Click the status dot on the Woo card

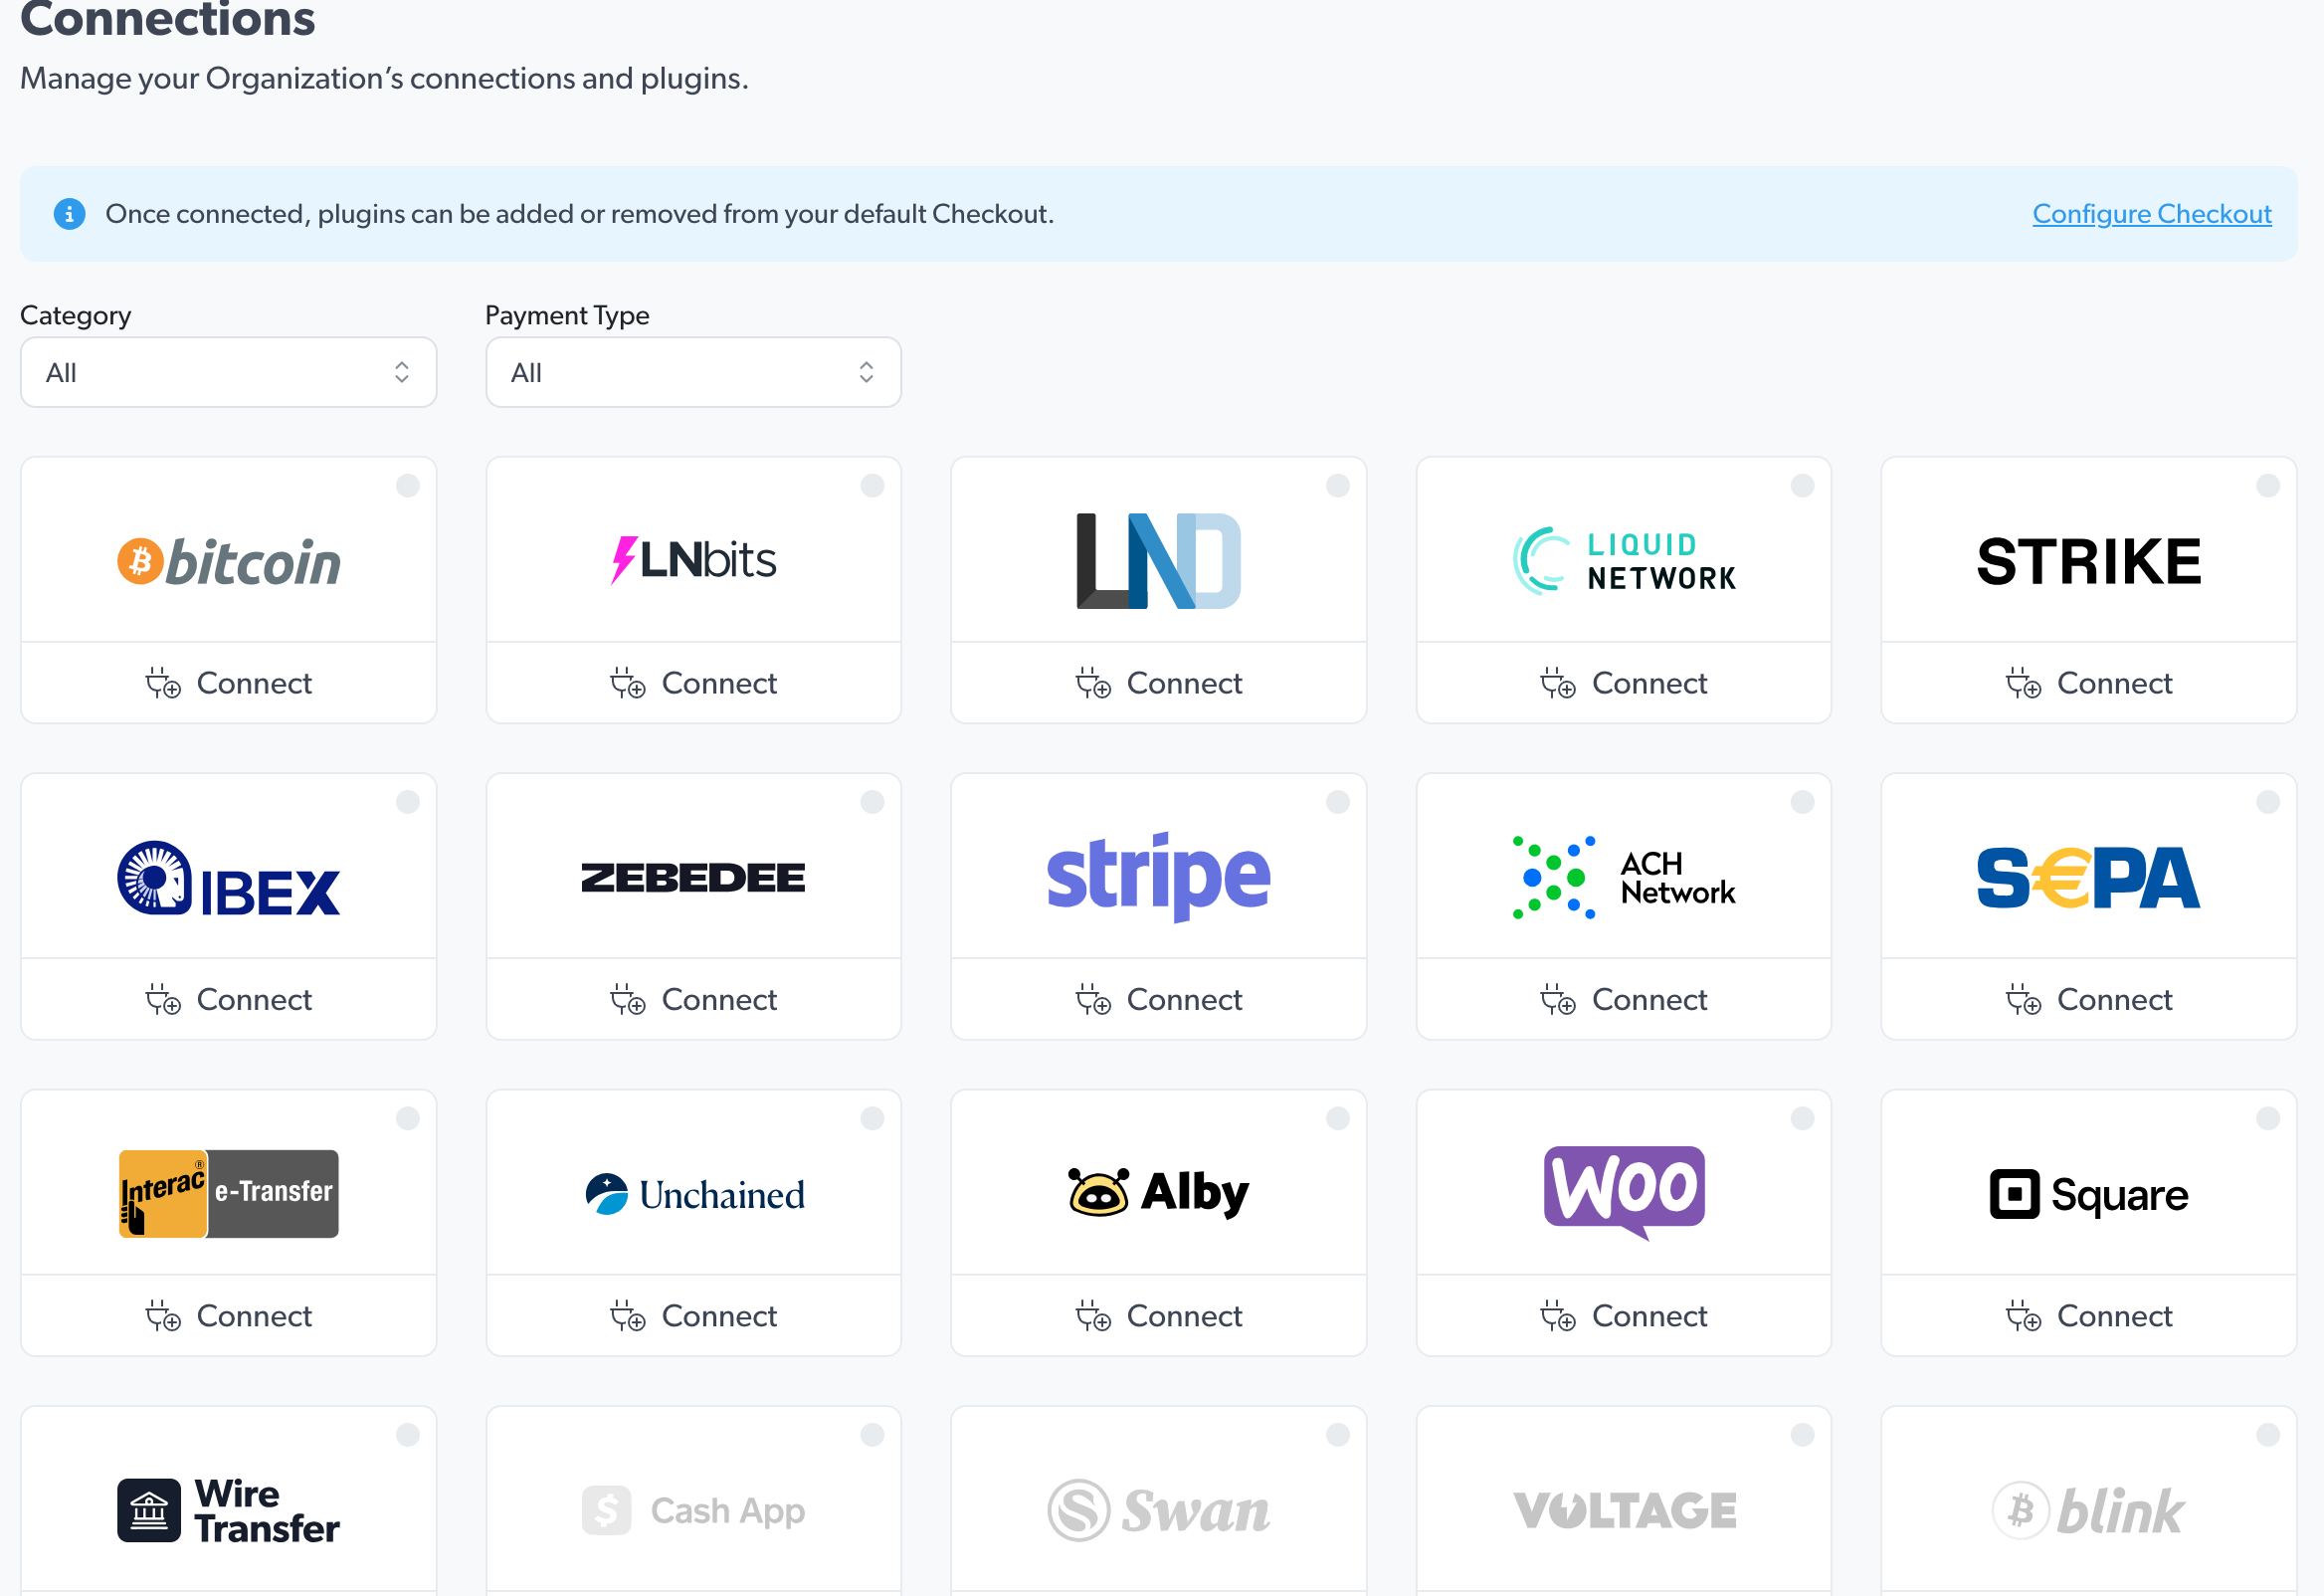[x=1803, y=1119]
